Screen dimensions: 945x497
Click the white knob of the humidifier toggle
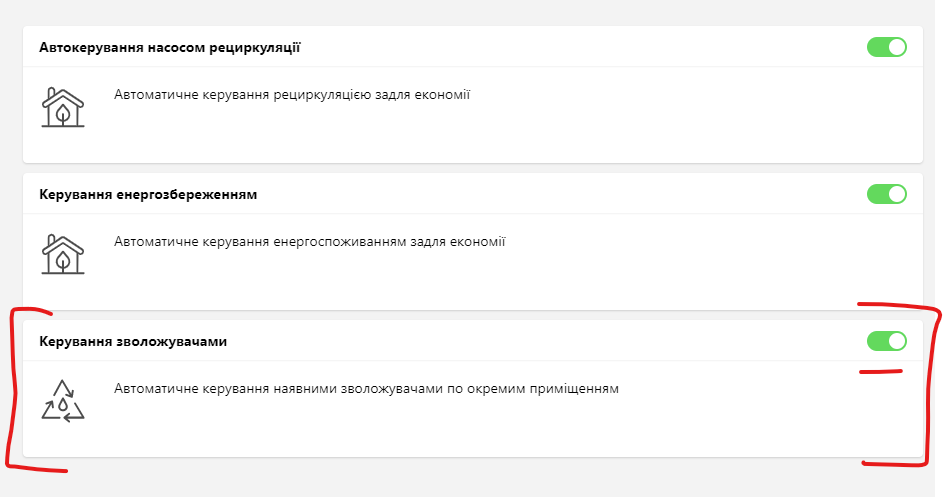[x=896, y=341]
